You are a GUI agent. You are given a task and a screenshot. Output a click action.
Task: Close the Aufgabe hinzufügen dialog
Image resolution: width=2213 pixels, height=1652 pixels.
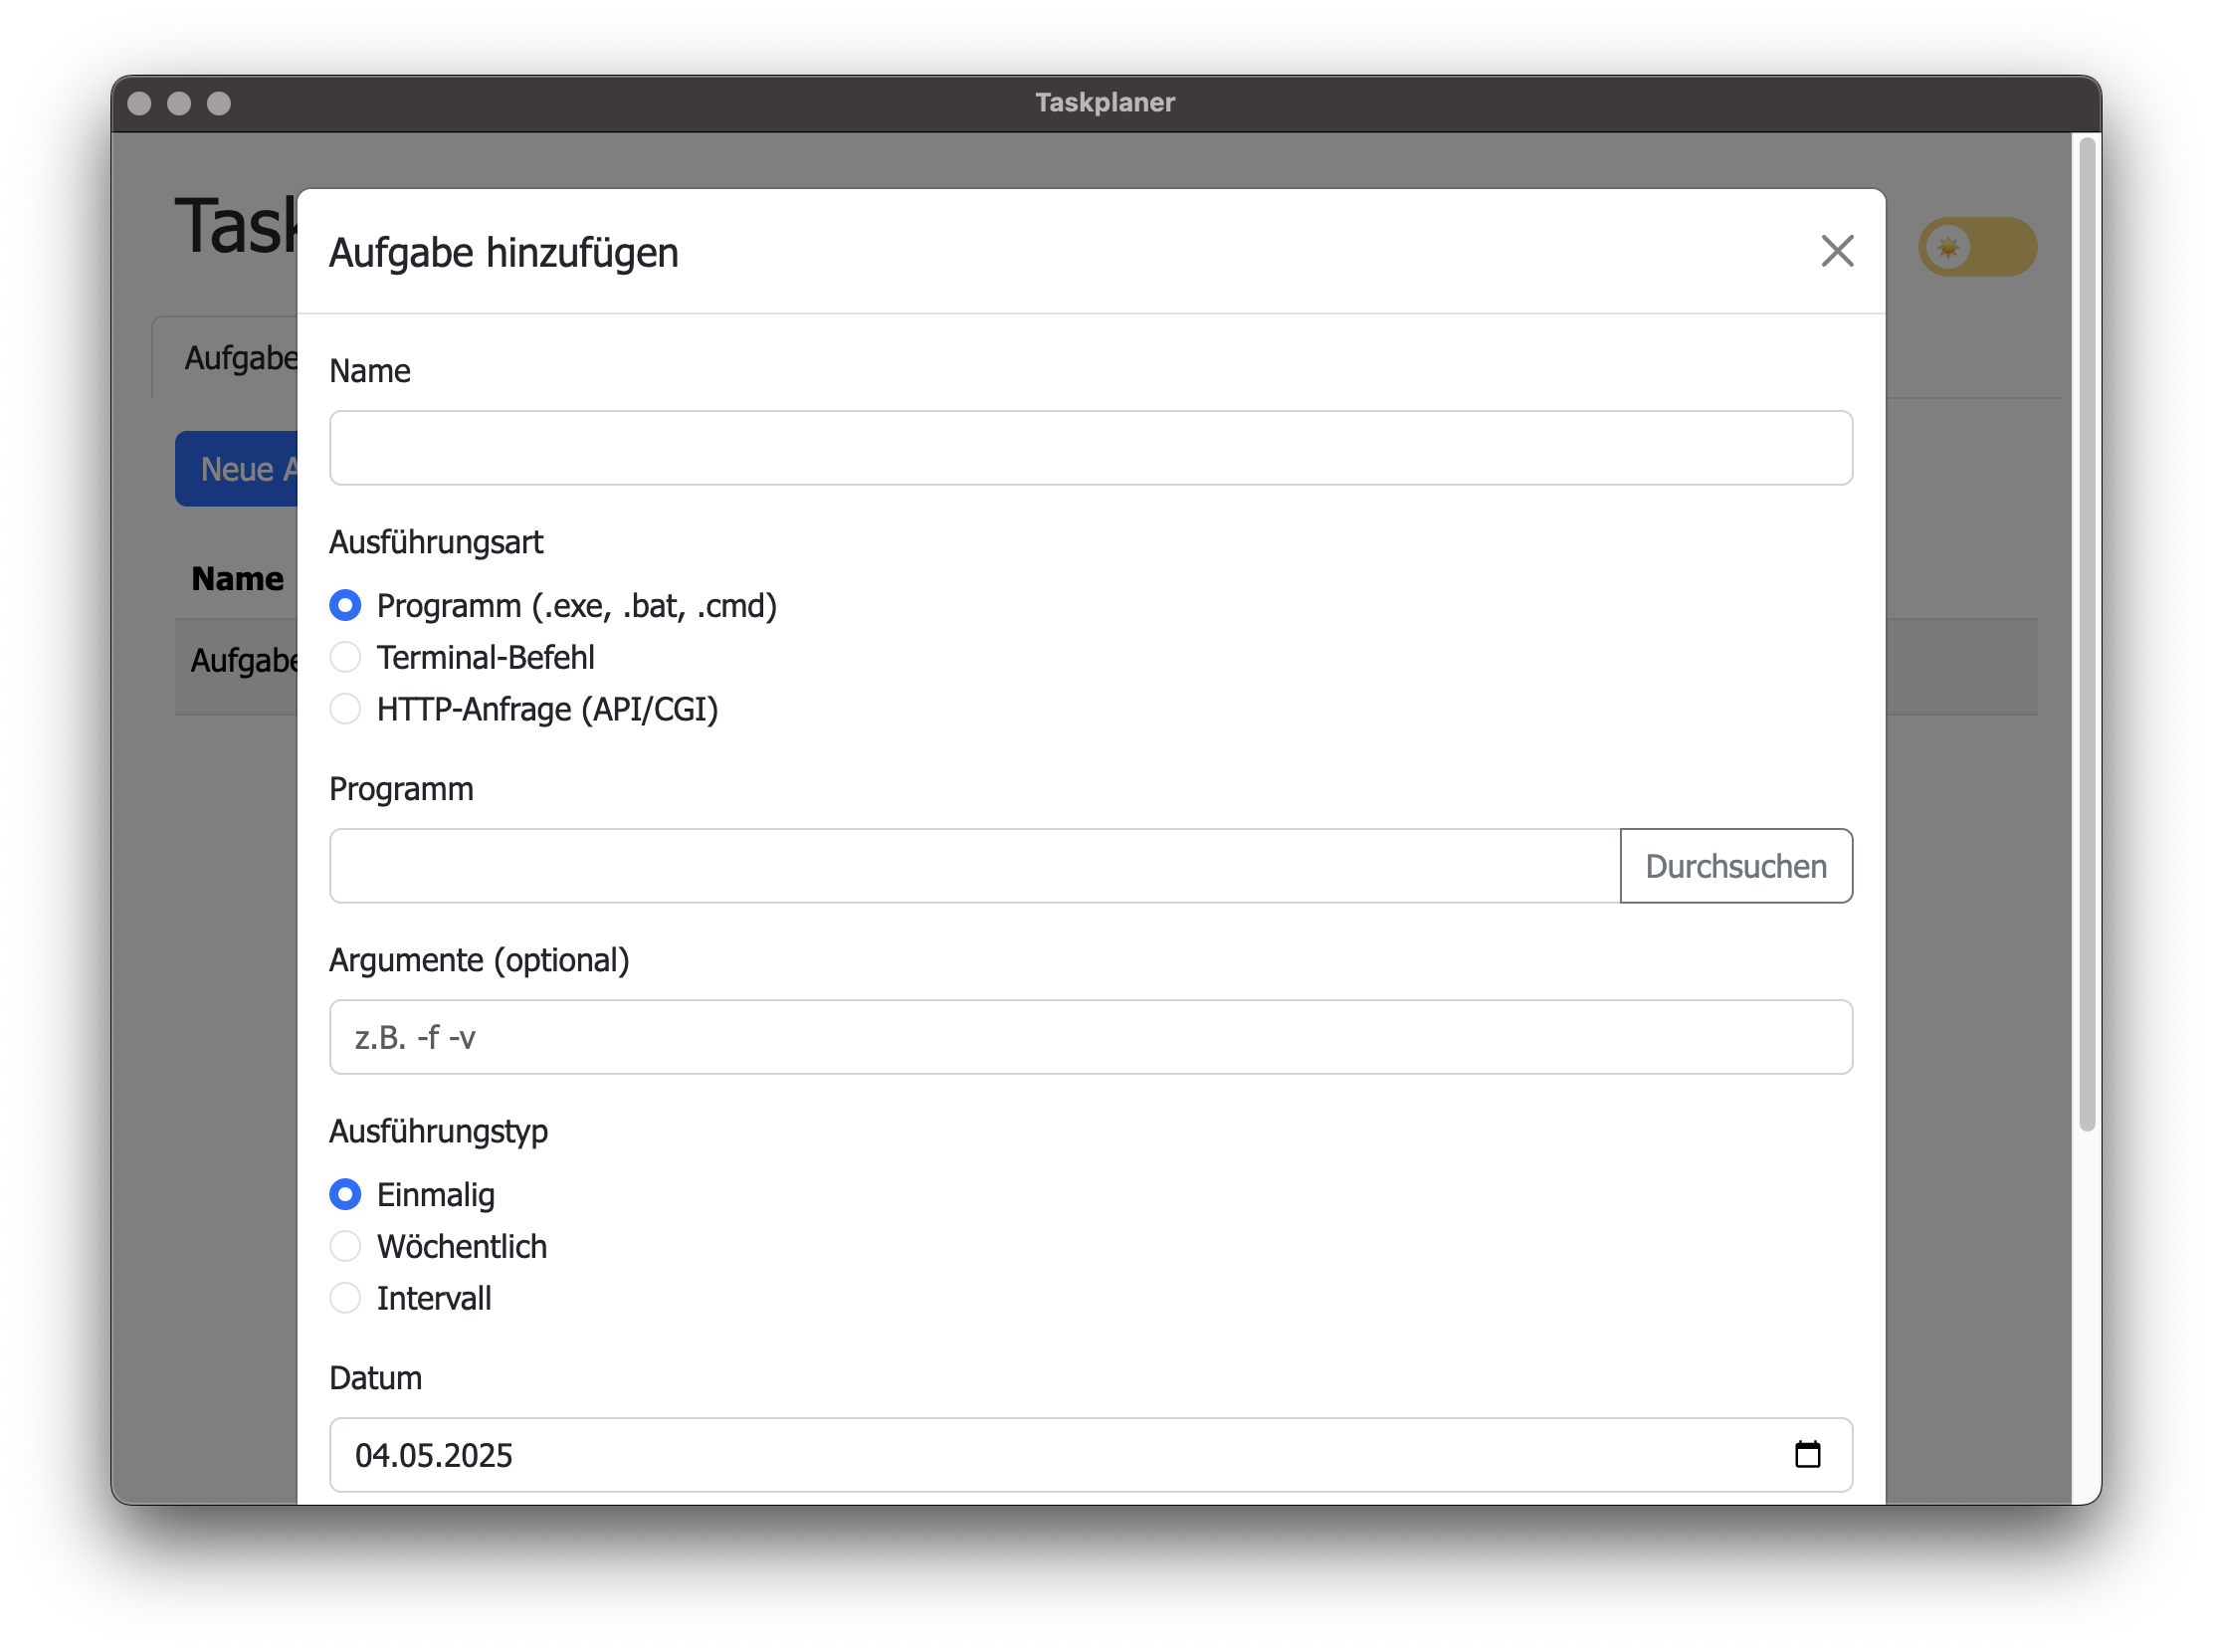click(1837, 251)
